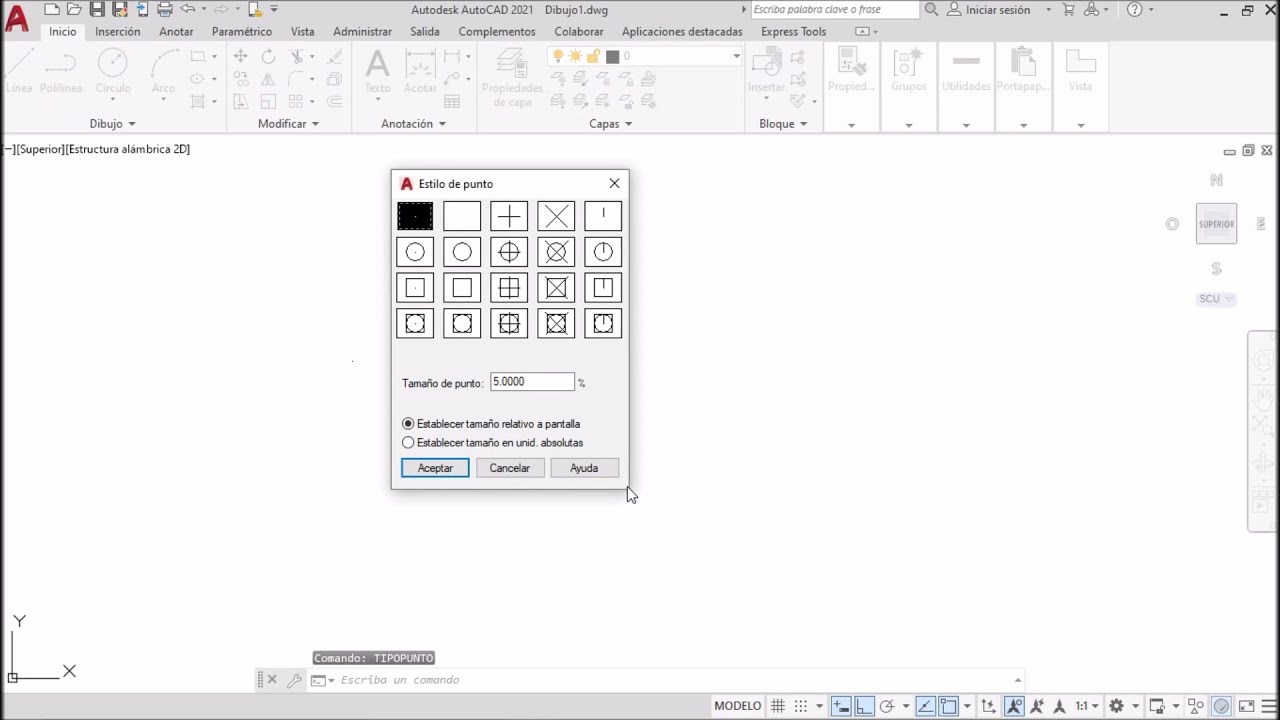
Task: Toggle dynamic input in the status bar
Action: (841, 706)
